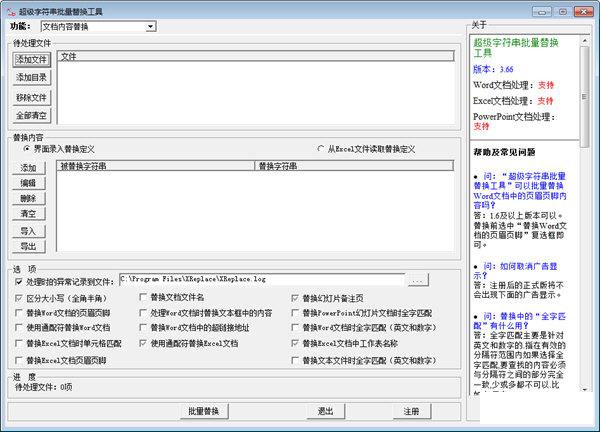Click the 注册 button
The image size is (600, 432).
coord(411,411)
